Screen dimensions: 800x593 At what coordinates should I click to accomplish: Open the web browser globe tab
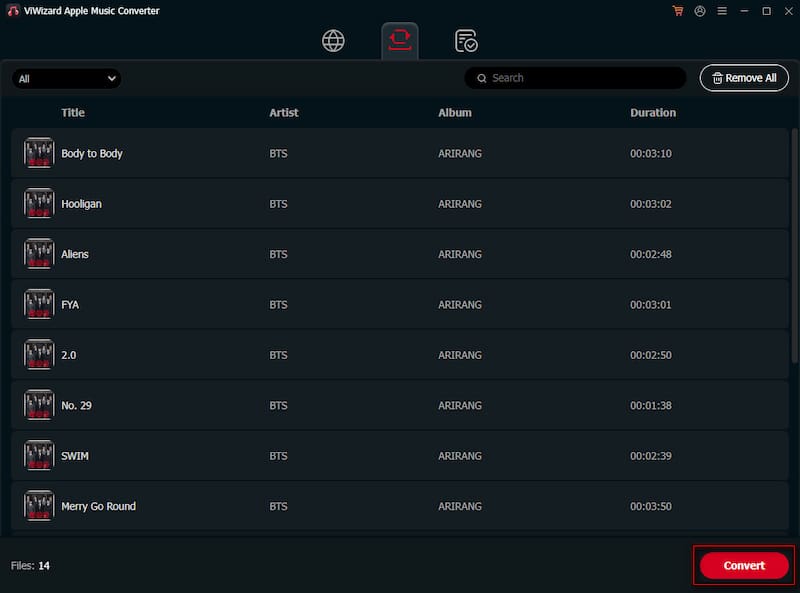pyautogui.click(x=333, y=41)
